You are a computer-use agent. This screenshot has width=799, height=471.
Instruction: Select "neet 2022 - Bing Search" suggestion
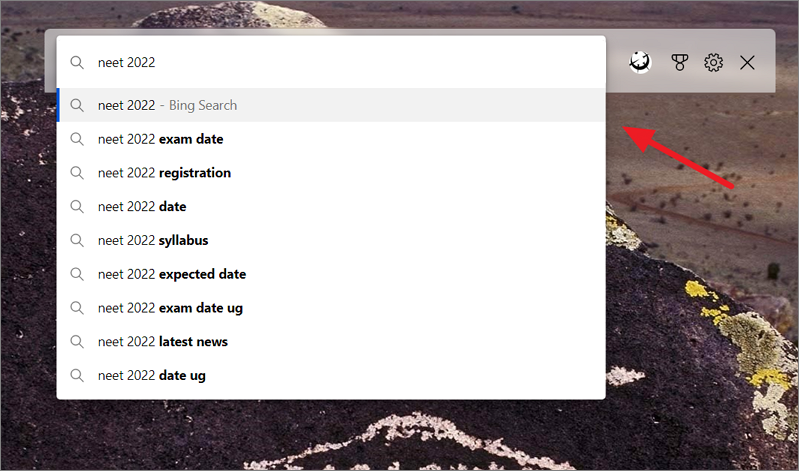coord(331,105)
